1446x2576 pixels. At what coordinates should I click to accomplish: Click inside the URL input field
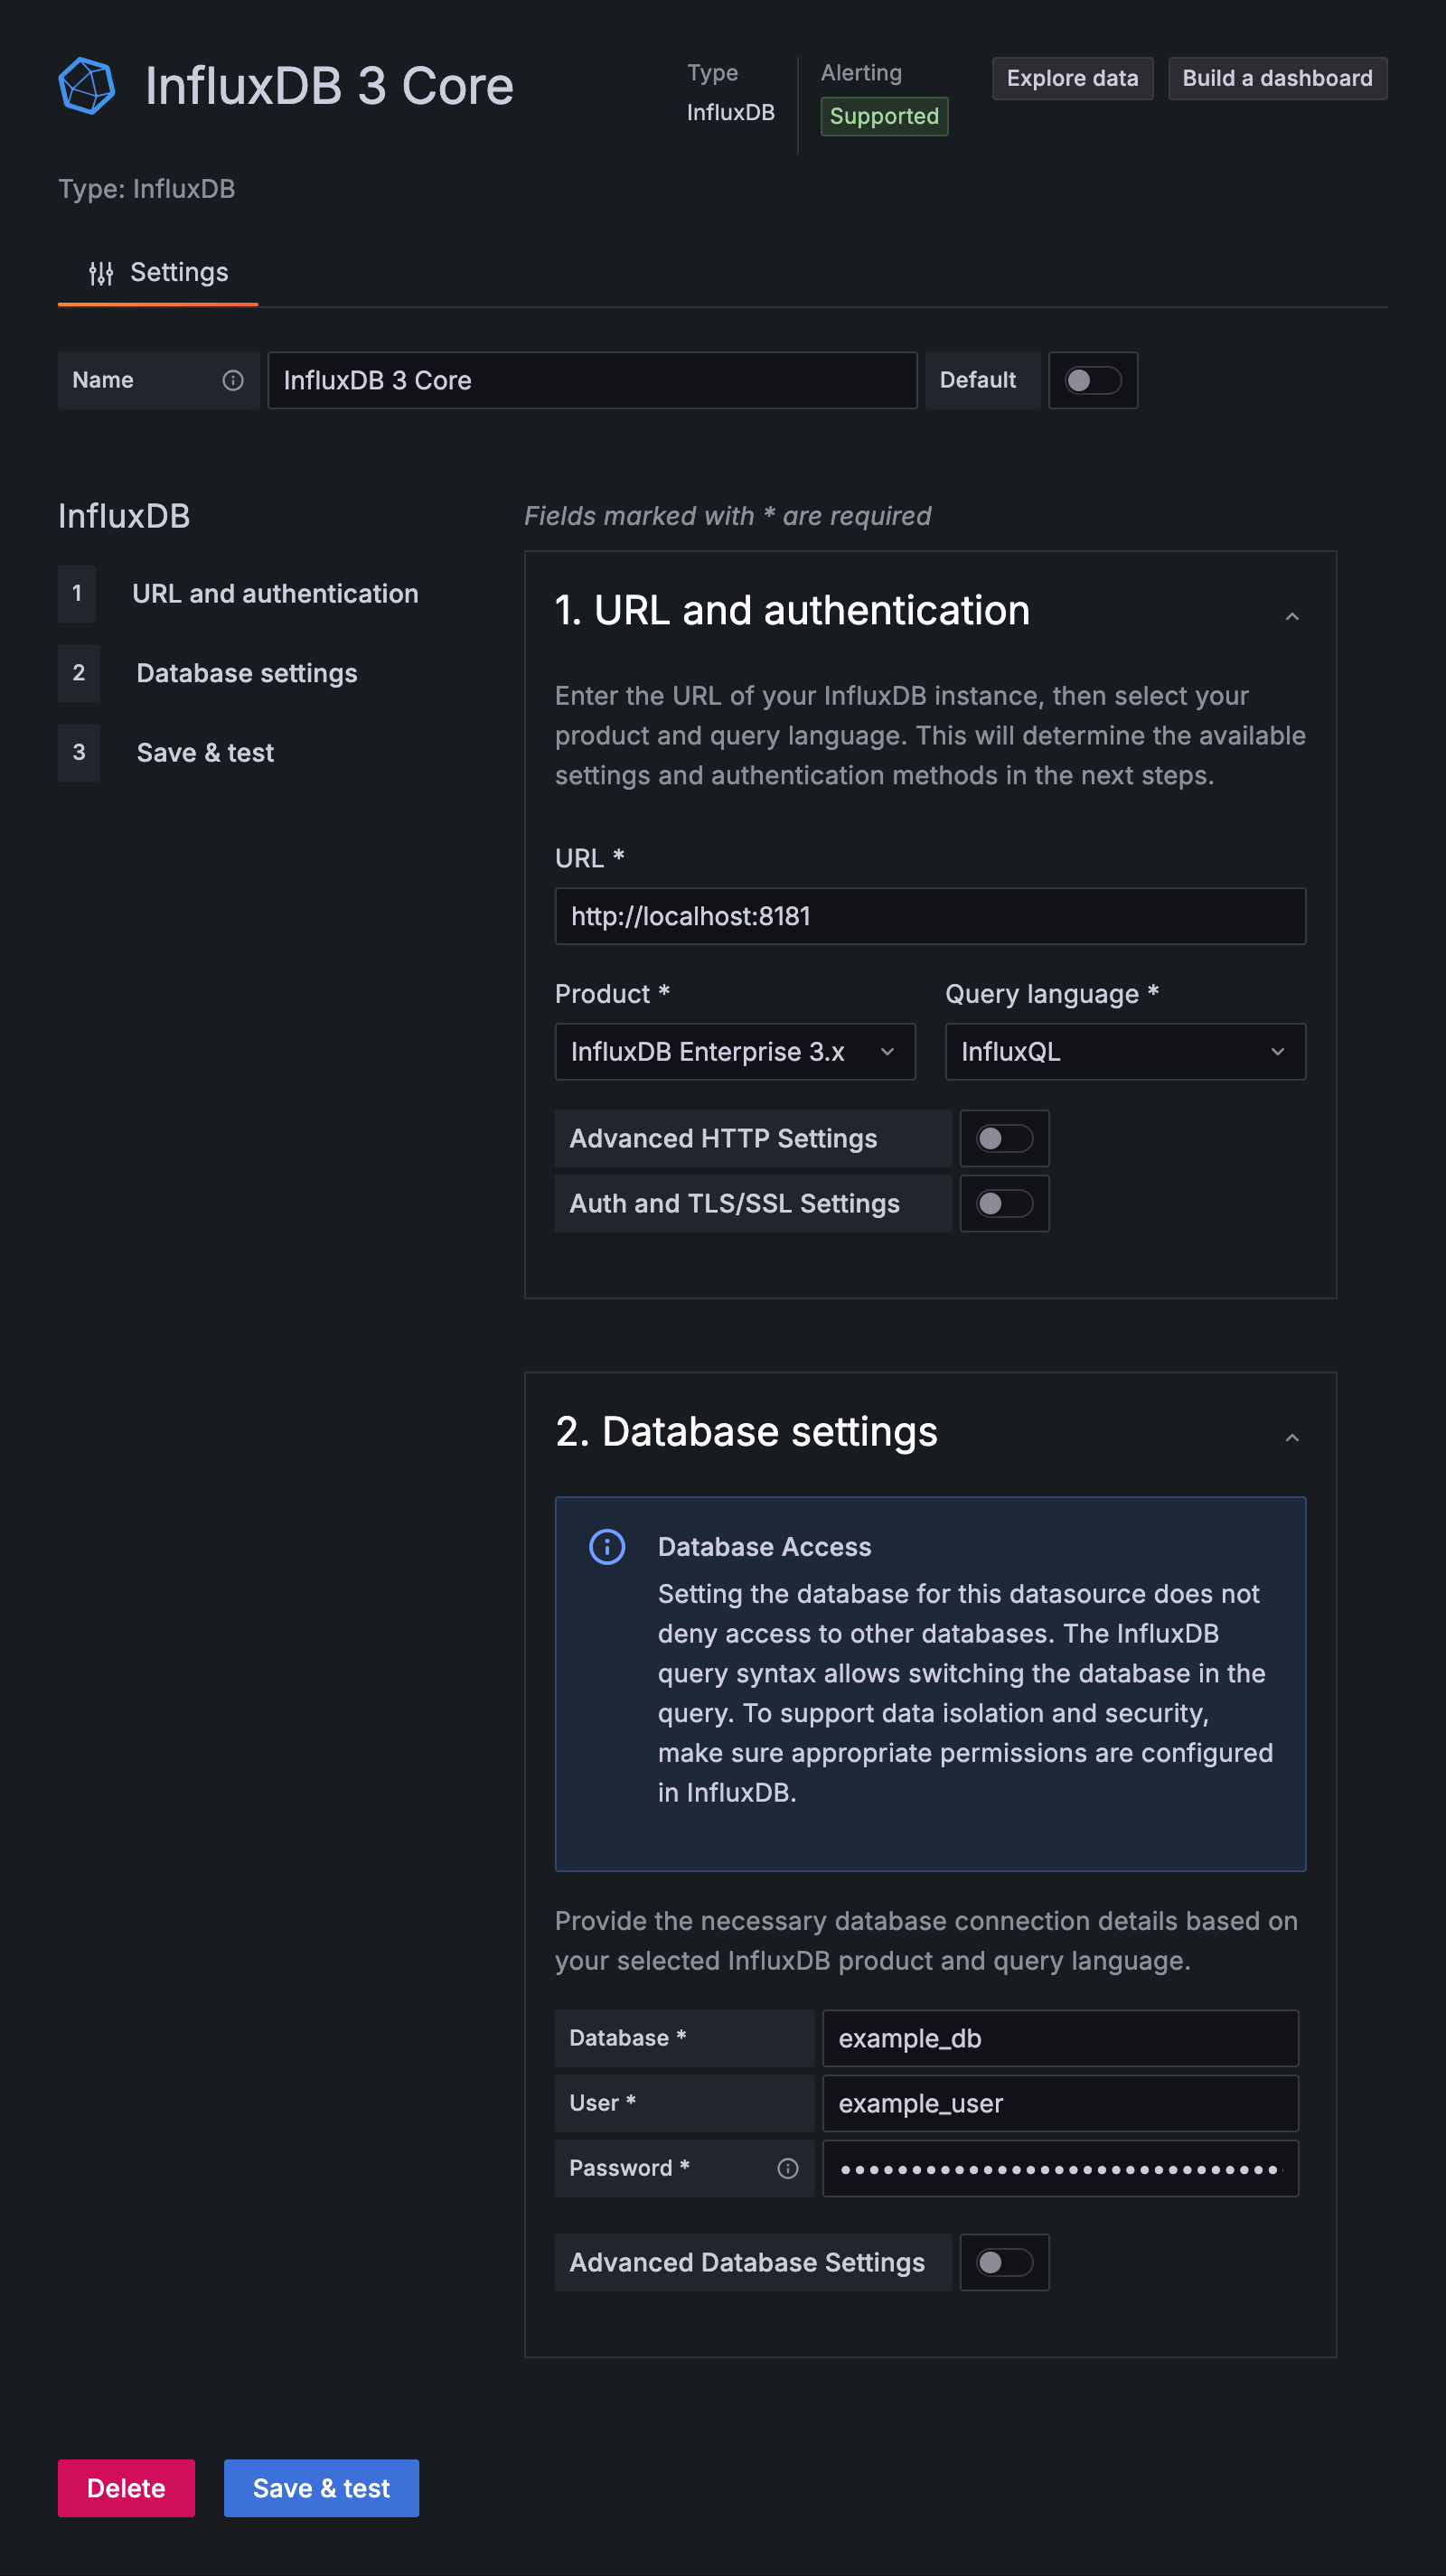(929, 915)
